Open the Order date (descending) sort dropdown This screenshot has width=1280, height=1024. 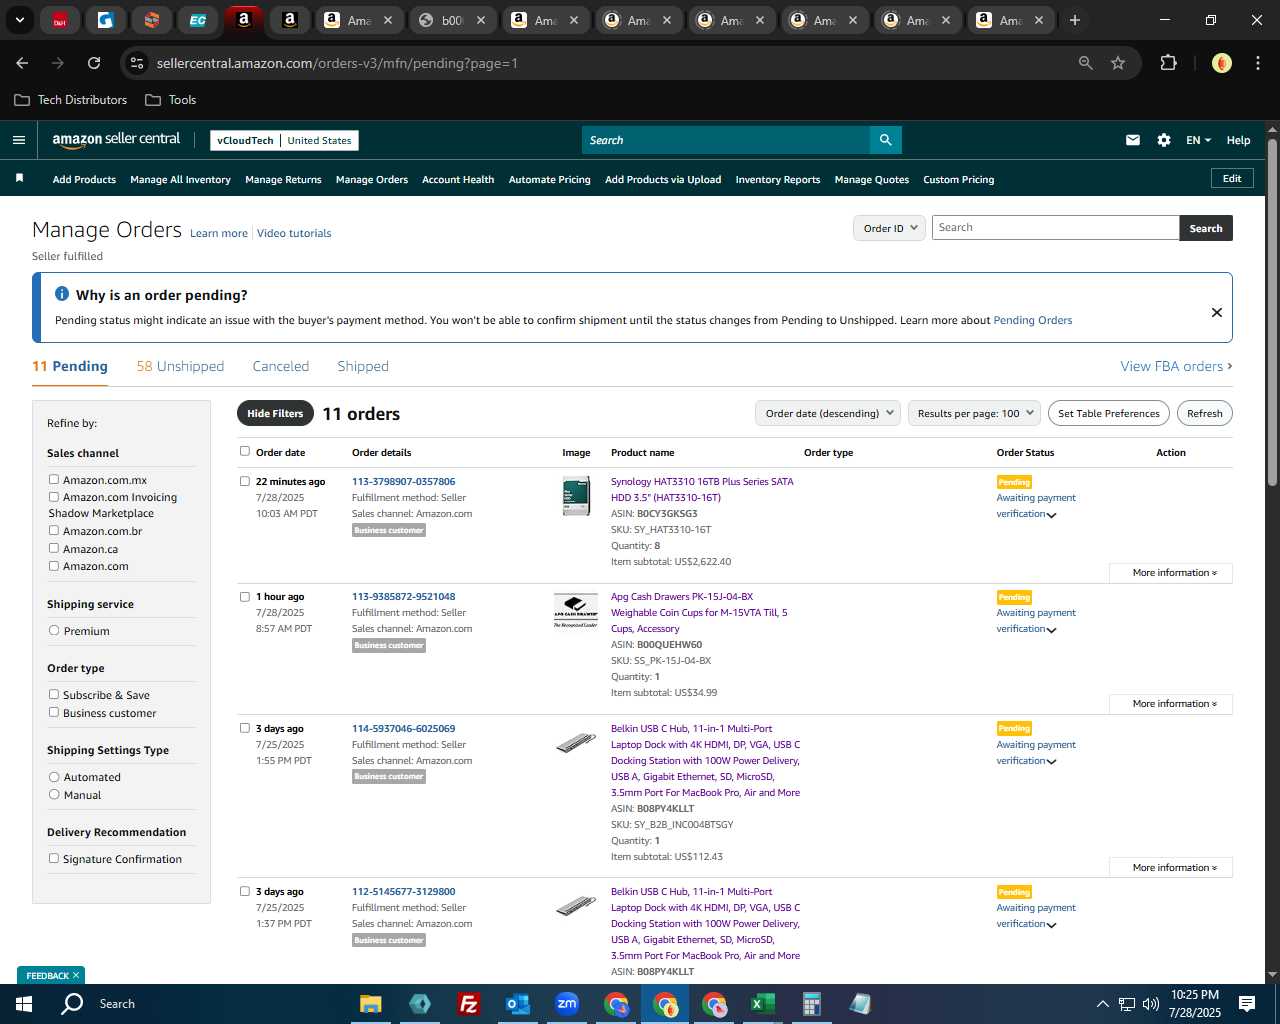tap(828, 413)
